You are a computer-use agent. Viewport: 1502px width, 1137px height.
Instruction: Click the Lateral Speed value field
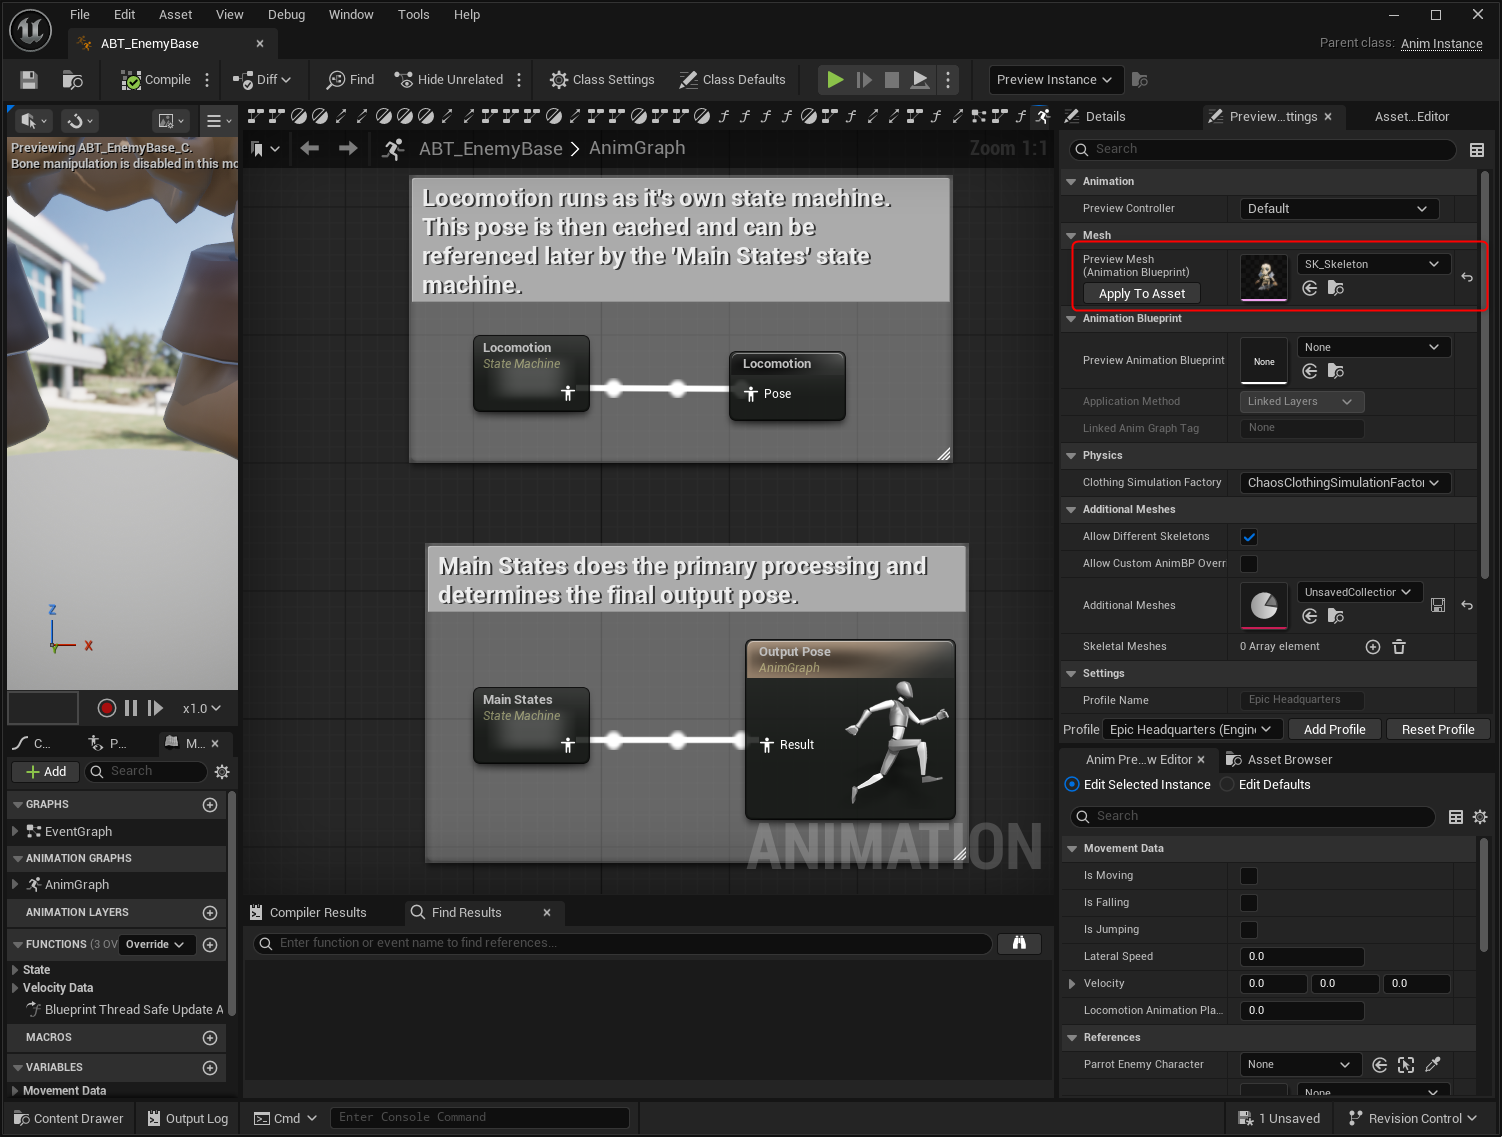tap(1301, 957)
